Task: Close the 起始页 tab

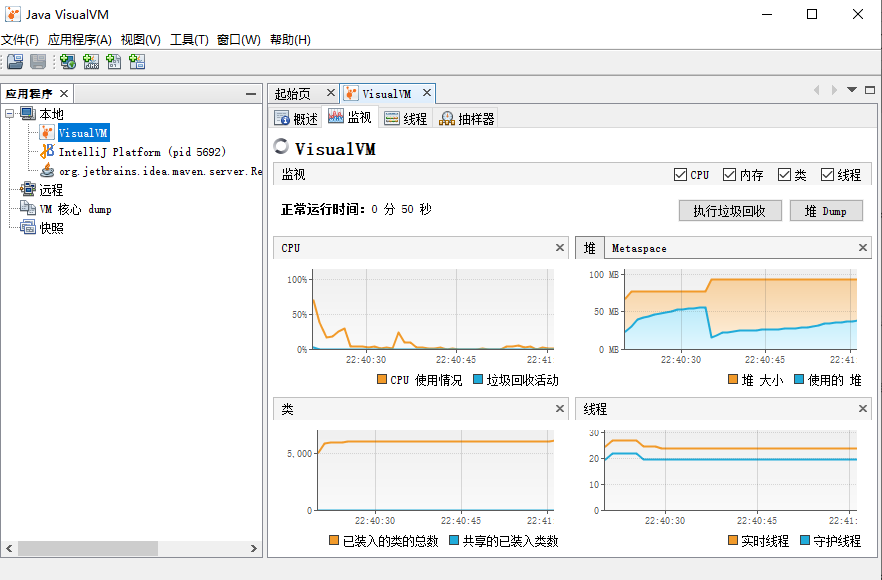Action: click(x=331, y=93)
